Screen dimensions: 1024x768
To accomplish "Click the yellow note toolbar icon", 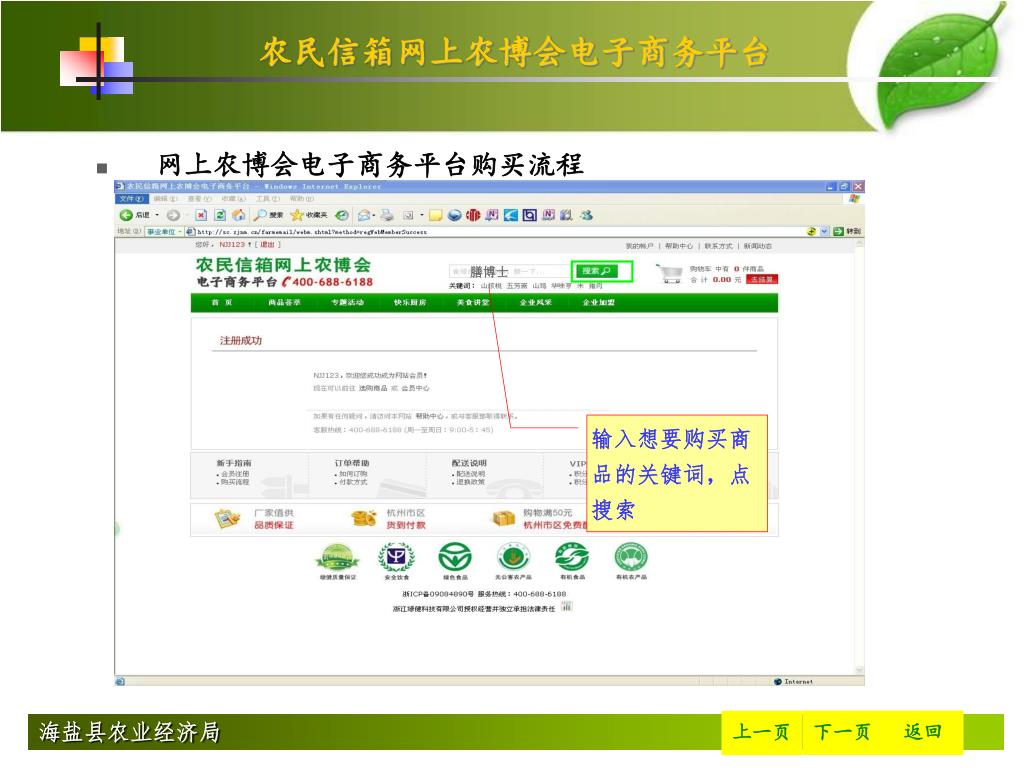I will click(436, 215).
